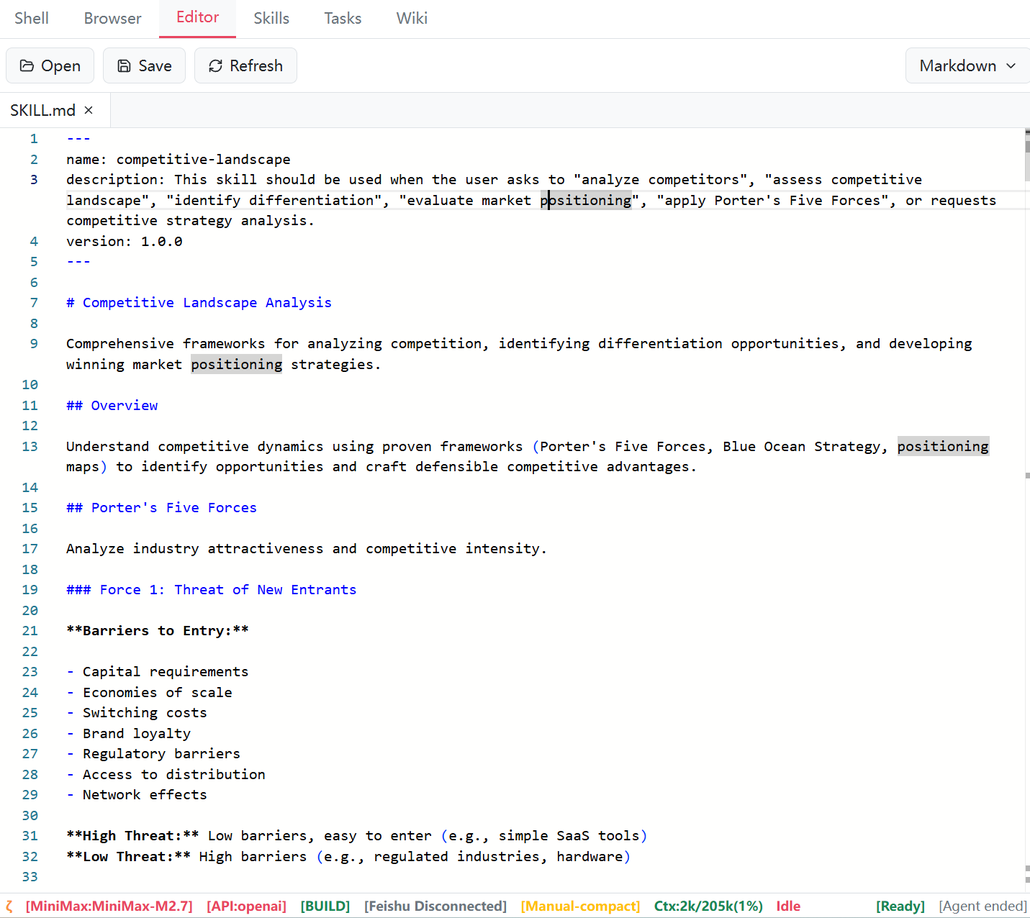Open the Markdown language dropdown
Screen dimensions: 1030x918
[x=966, y=65]
